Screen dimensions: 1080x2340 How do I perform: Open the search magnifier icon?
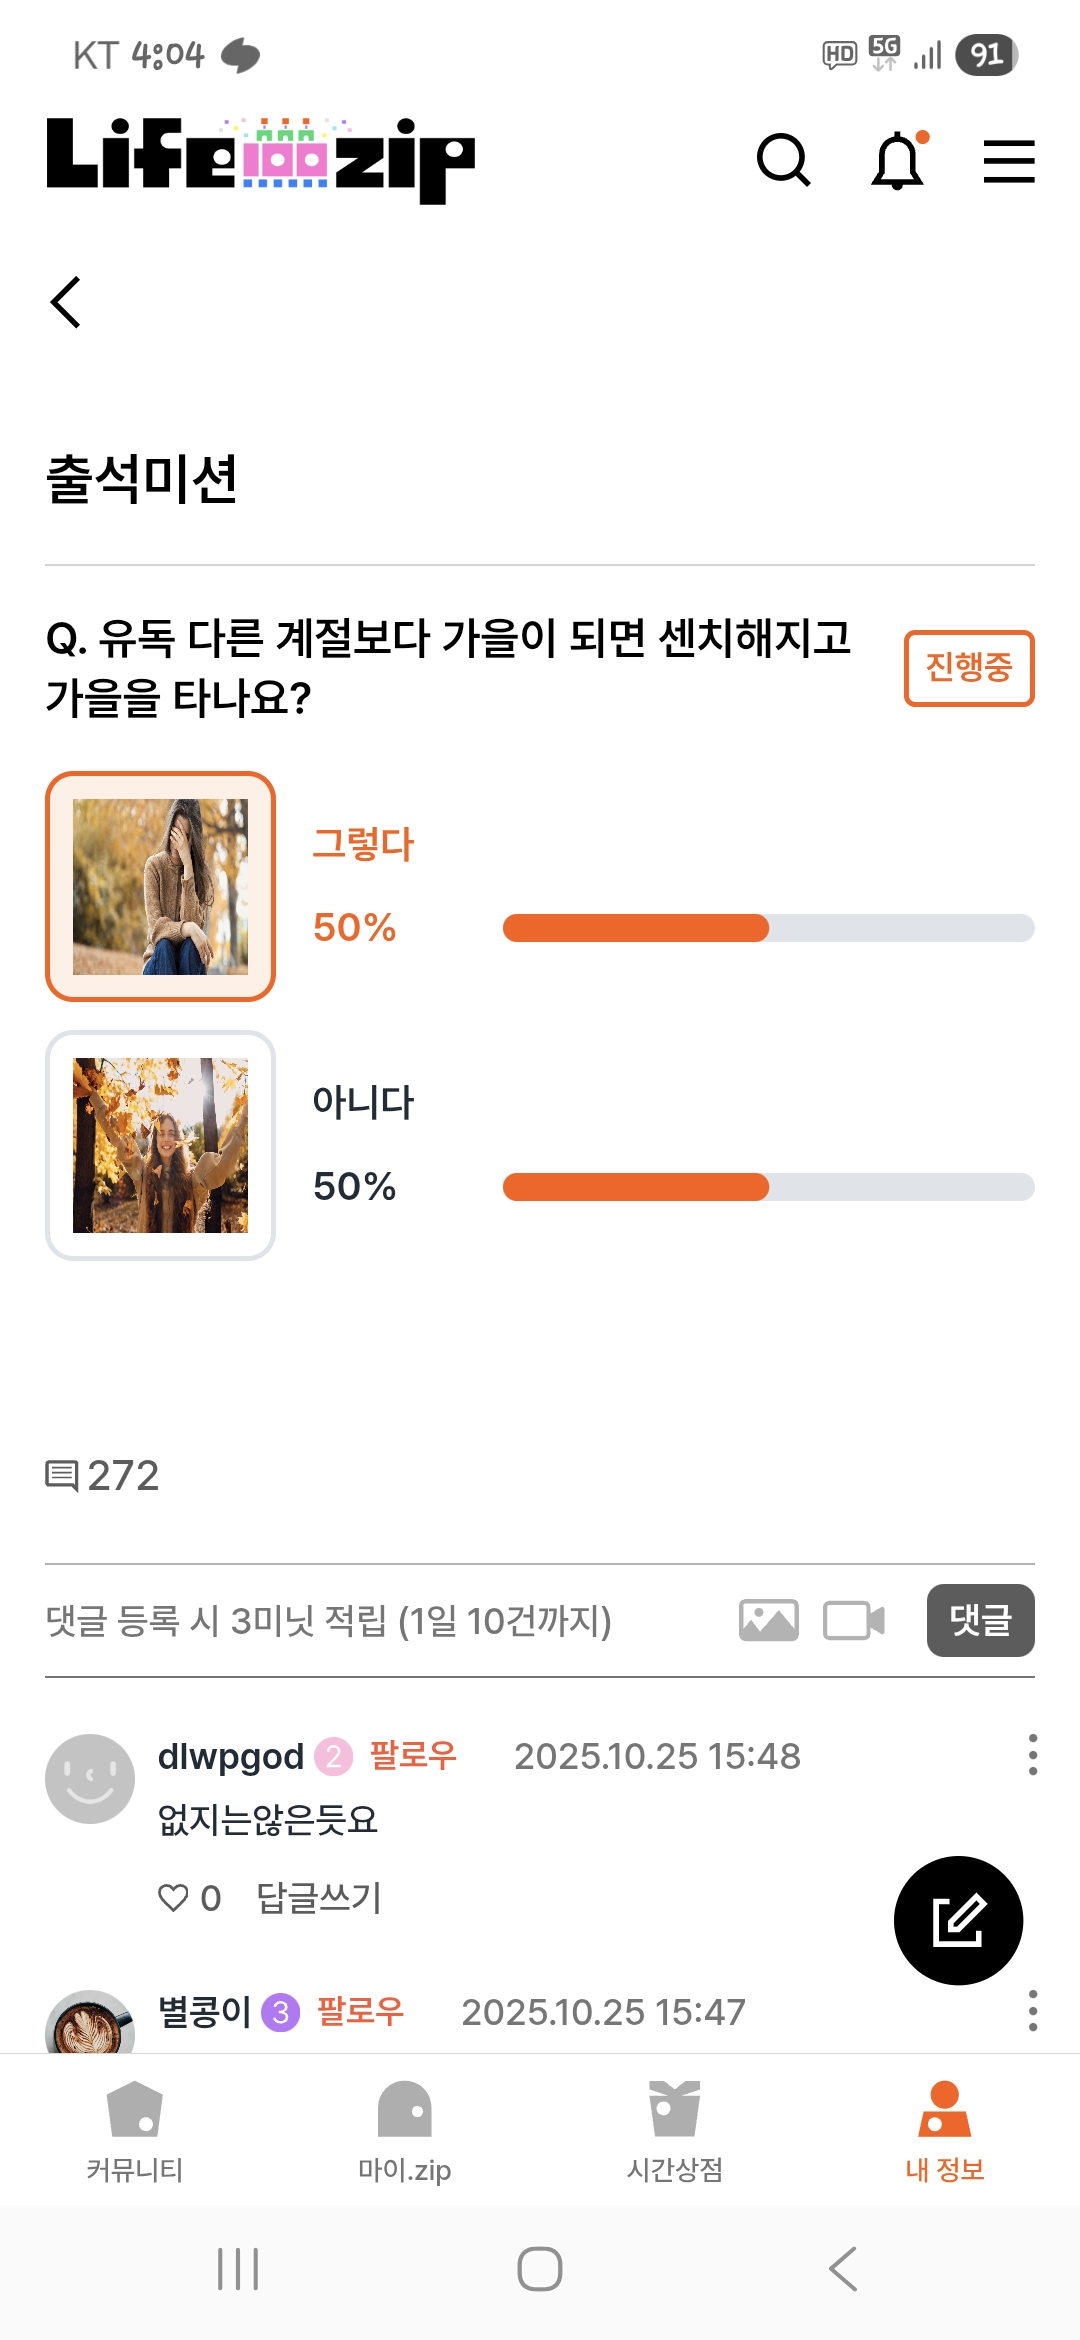point(783,160)
